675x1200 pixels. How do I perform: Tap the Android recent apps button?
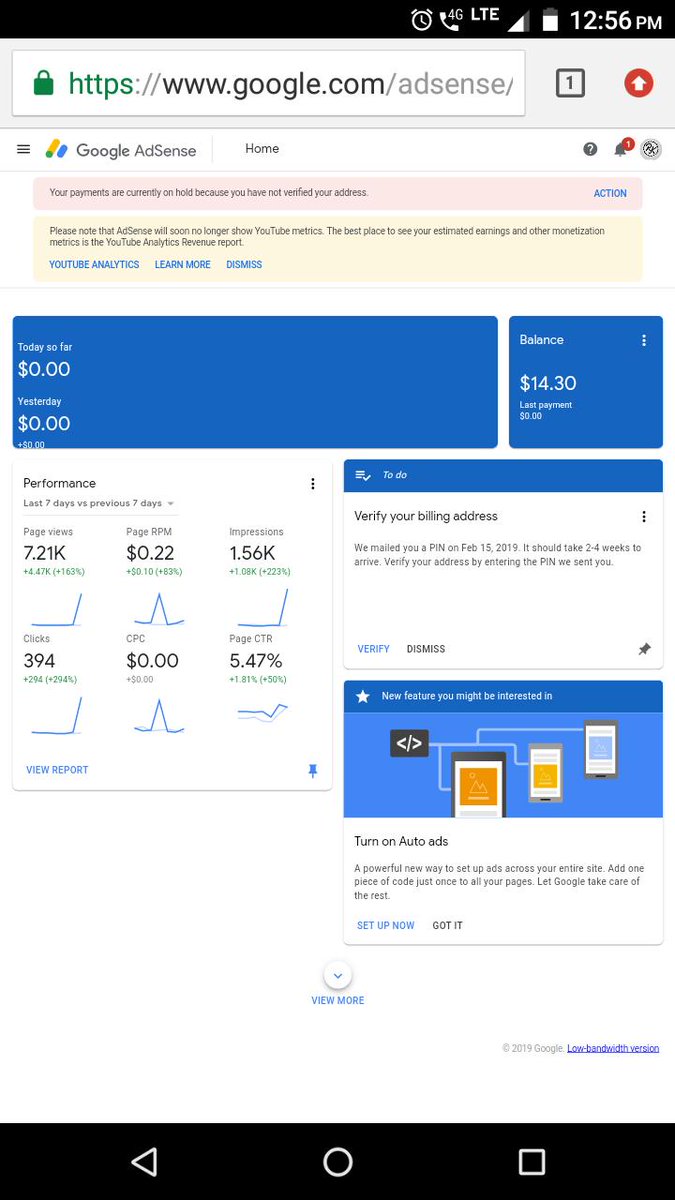532,1161
